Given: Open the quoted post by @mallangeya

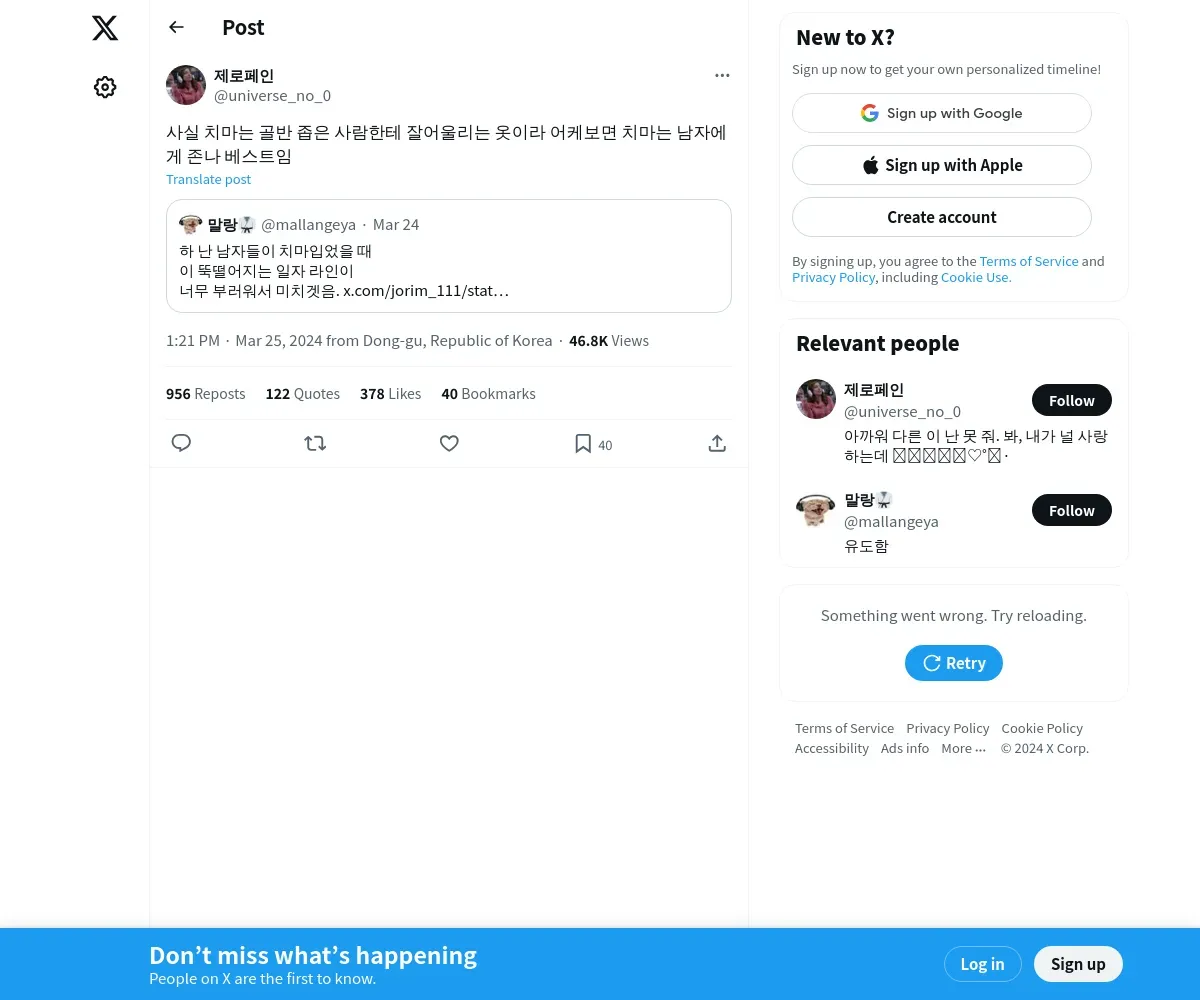Looking at the screenshot, I should point(449,256).
